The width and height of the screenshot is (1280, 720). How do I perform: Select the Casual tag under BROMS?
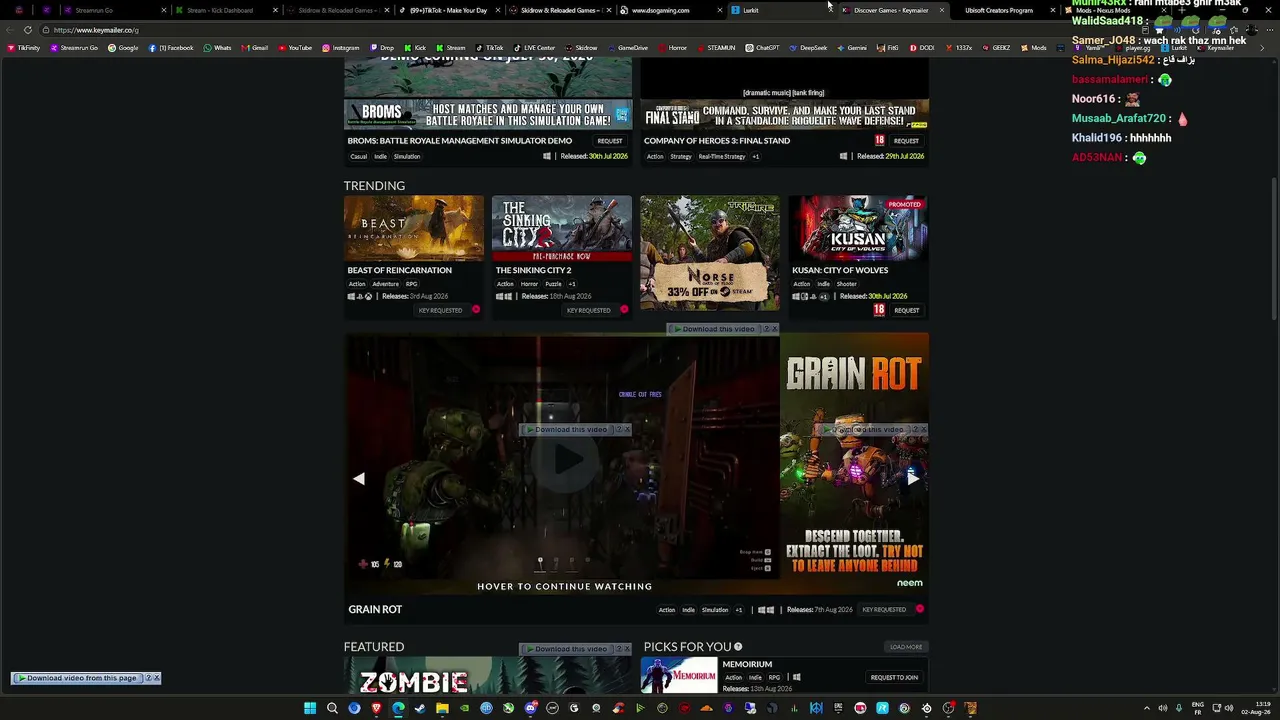point(359,156)
